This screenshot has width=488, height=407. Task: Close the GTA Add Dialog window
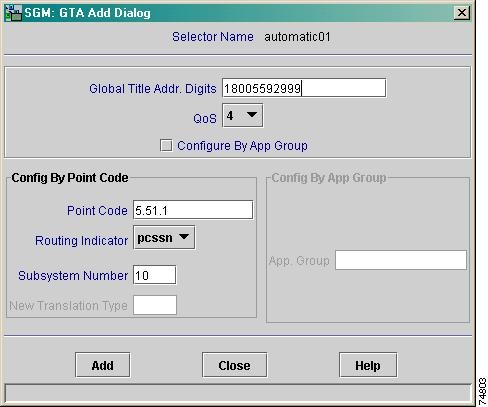(462, 13)
